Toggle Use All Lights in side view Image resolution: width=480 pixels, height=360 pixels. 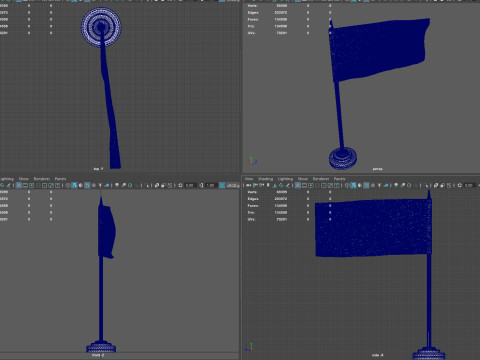click(379, 185)
